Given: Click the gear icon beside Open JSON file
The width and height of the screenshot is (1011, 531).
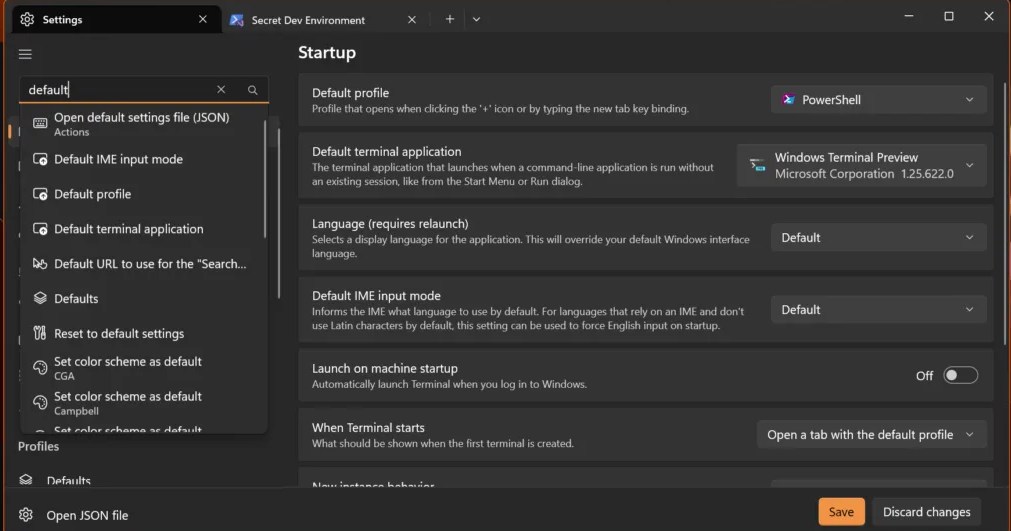Looking at the screenshot, I should (26, 515).
